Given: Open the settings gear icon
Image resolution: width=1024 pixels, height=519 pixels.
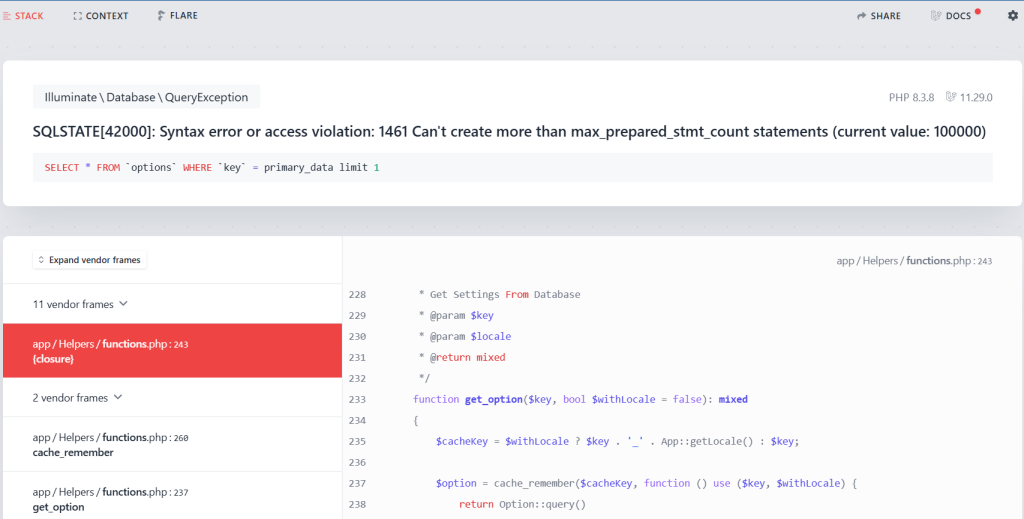Looking at the screenshot, I should [1012, 15].
